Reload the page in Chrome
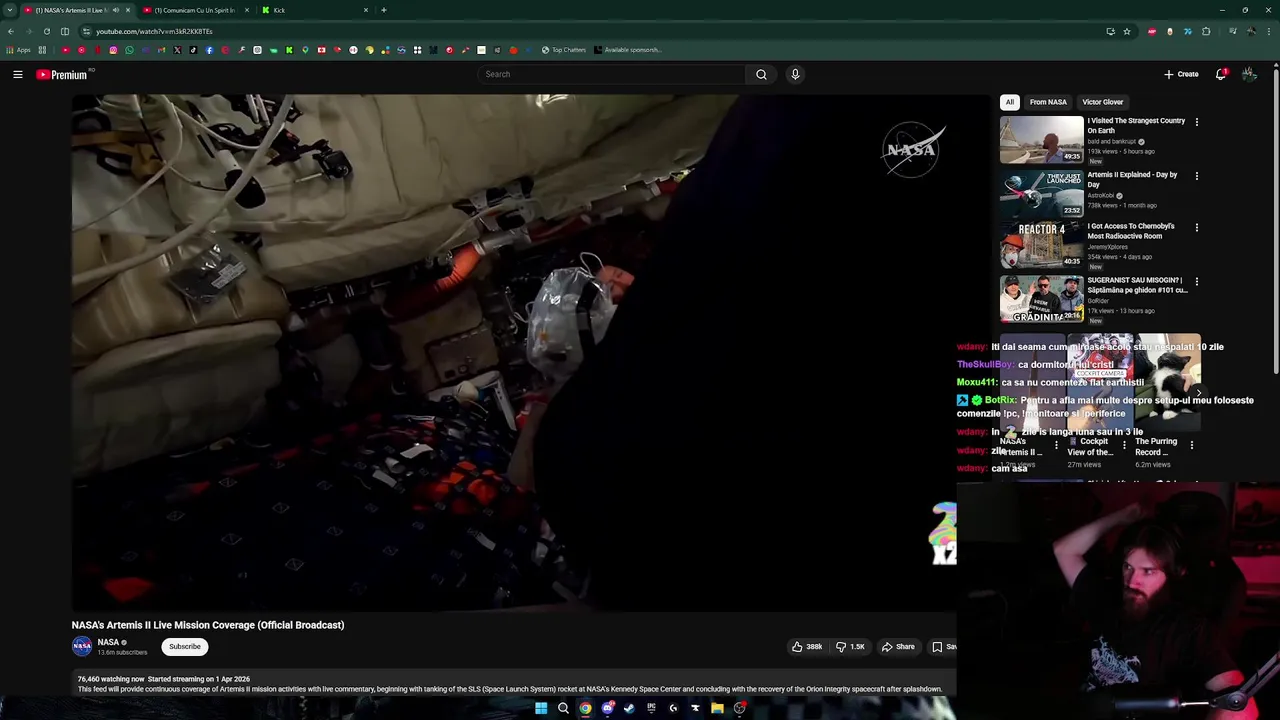 pos(46,31)
